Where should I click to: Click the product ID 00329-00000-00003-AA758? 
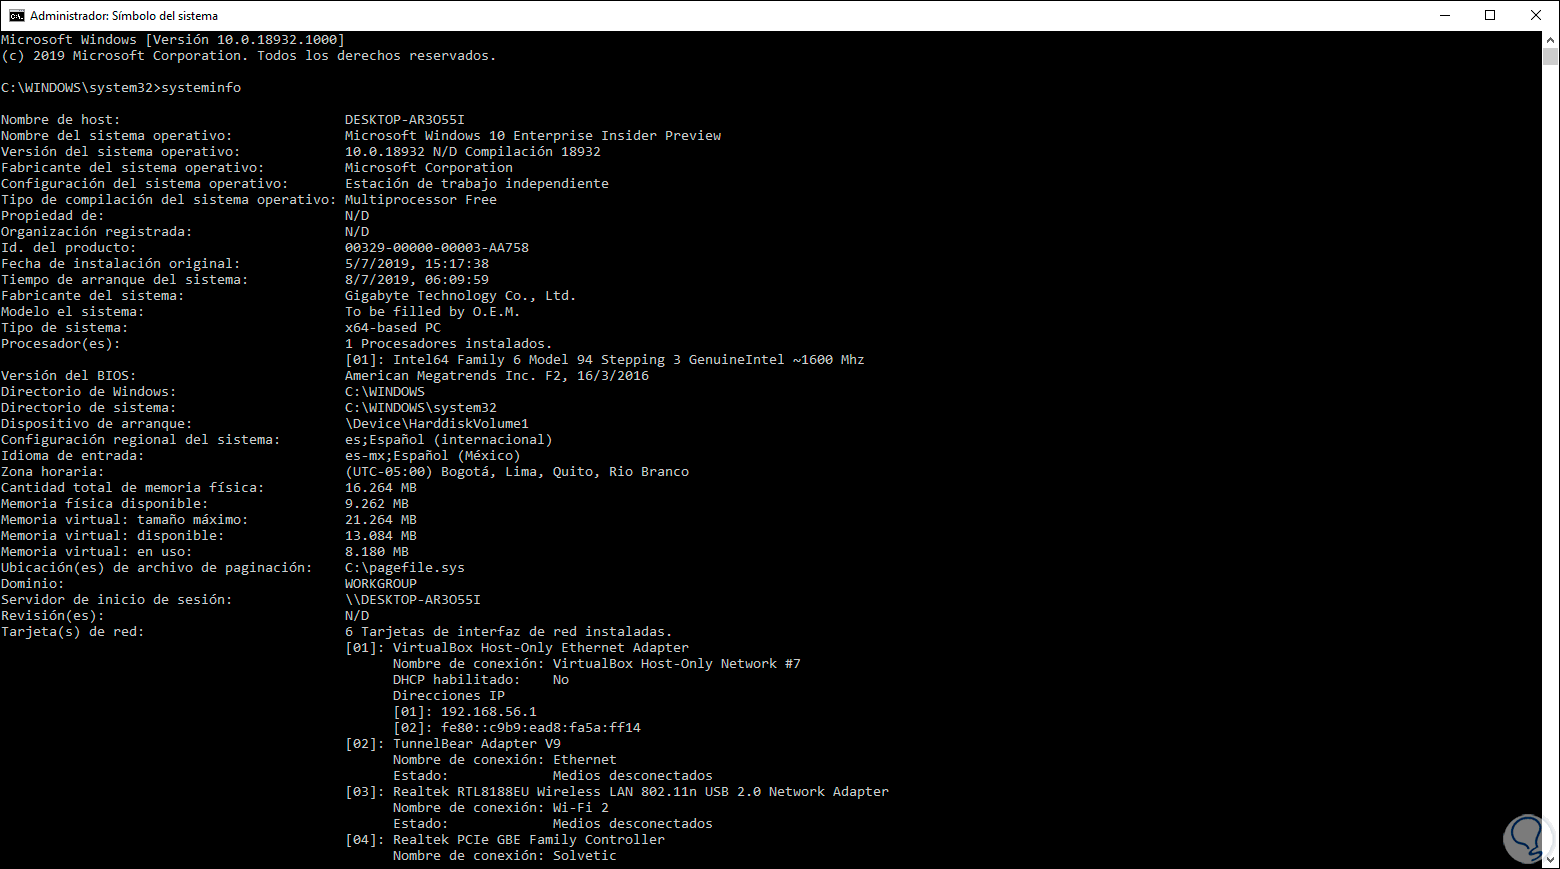(x=437, y=248)
